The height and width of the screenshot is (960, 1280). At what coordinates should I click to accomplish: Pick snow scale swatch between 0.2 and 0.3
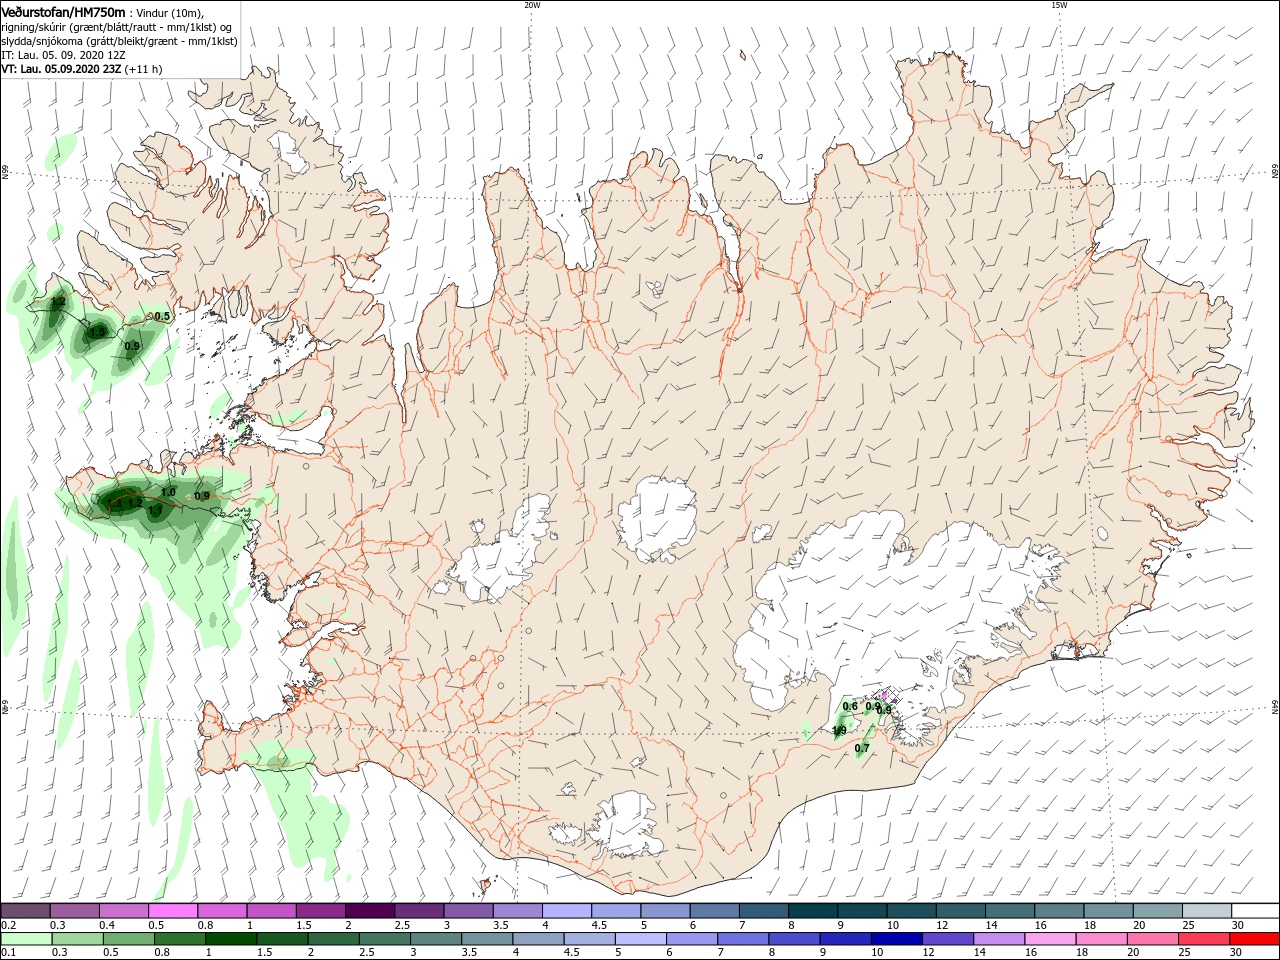click(25, 911)
